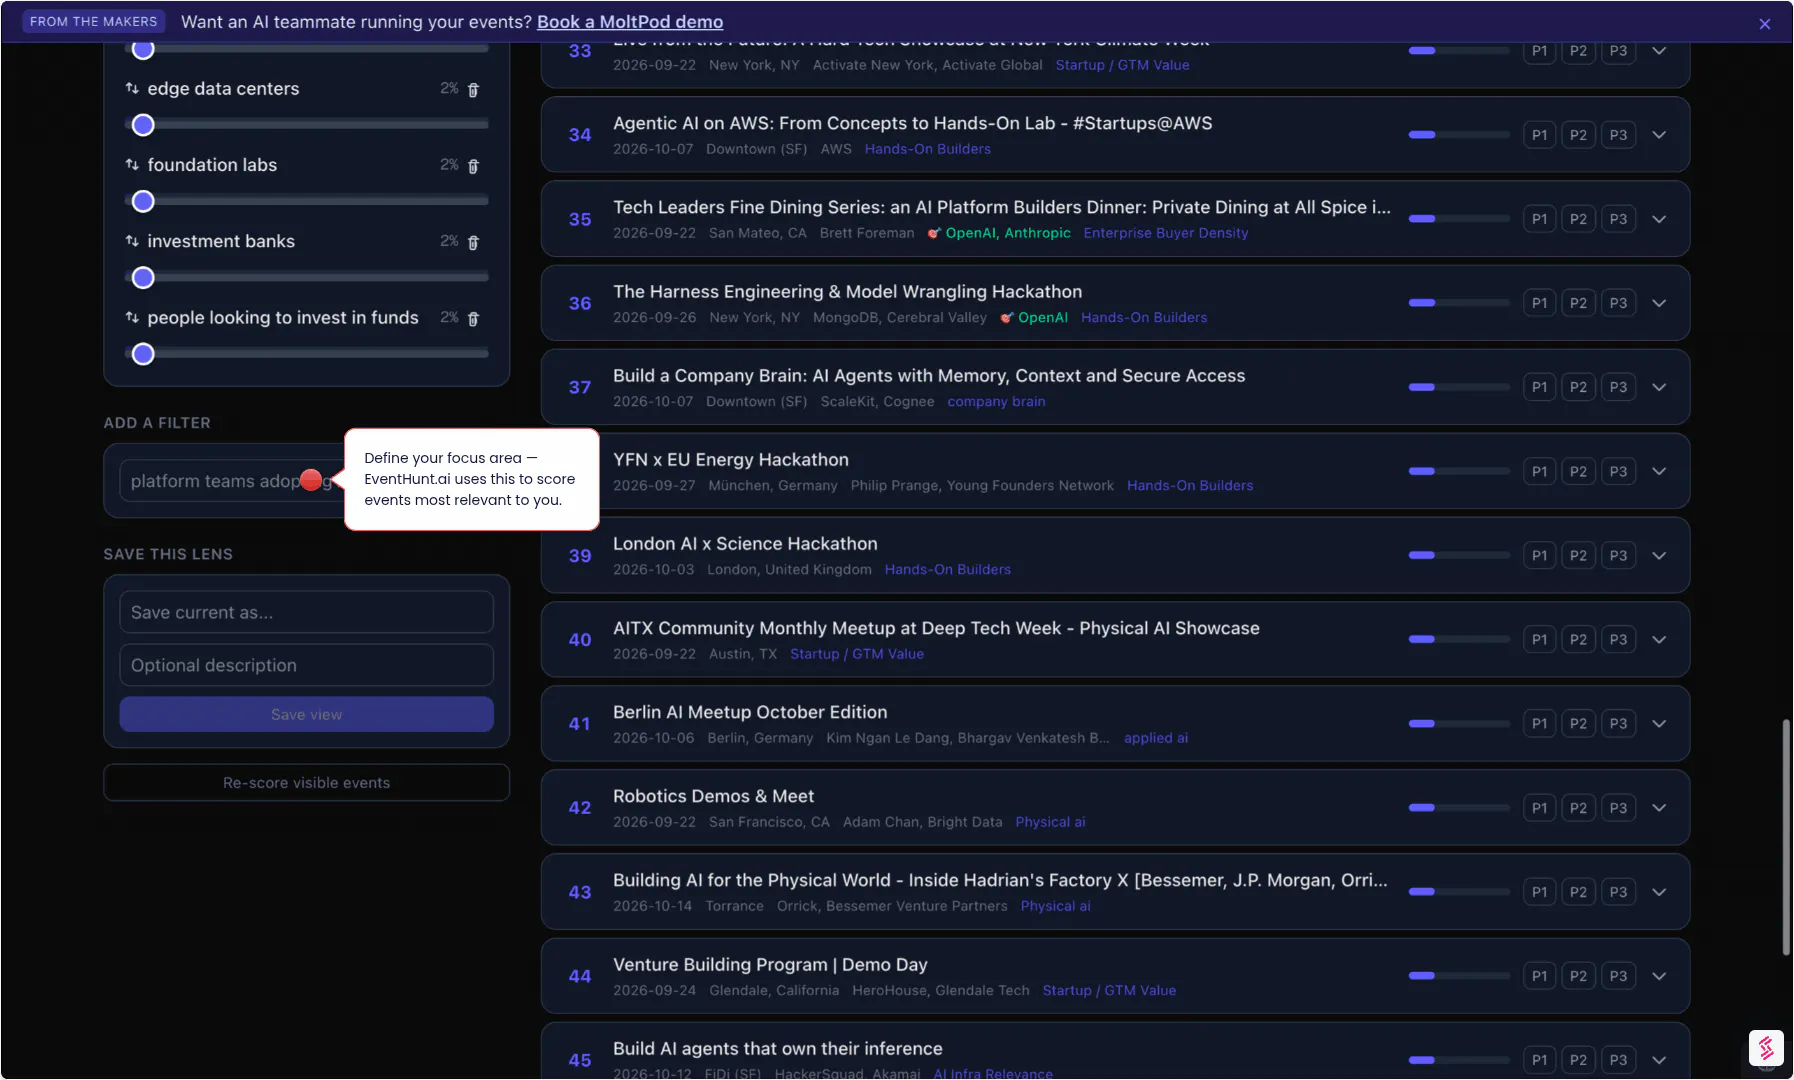Viewport: 1794px width, 1080px height.
Task: Open YFN x EU Energy Hackathon chevron
Action: click(1659, 471)
